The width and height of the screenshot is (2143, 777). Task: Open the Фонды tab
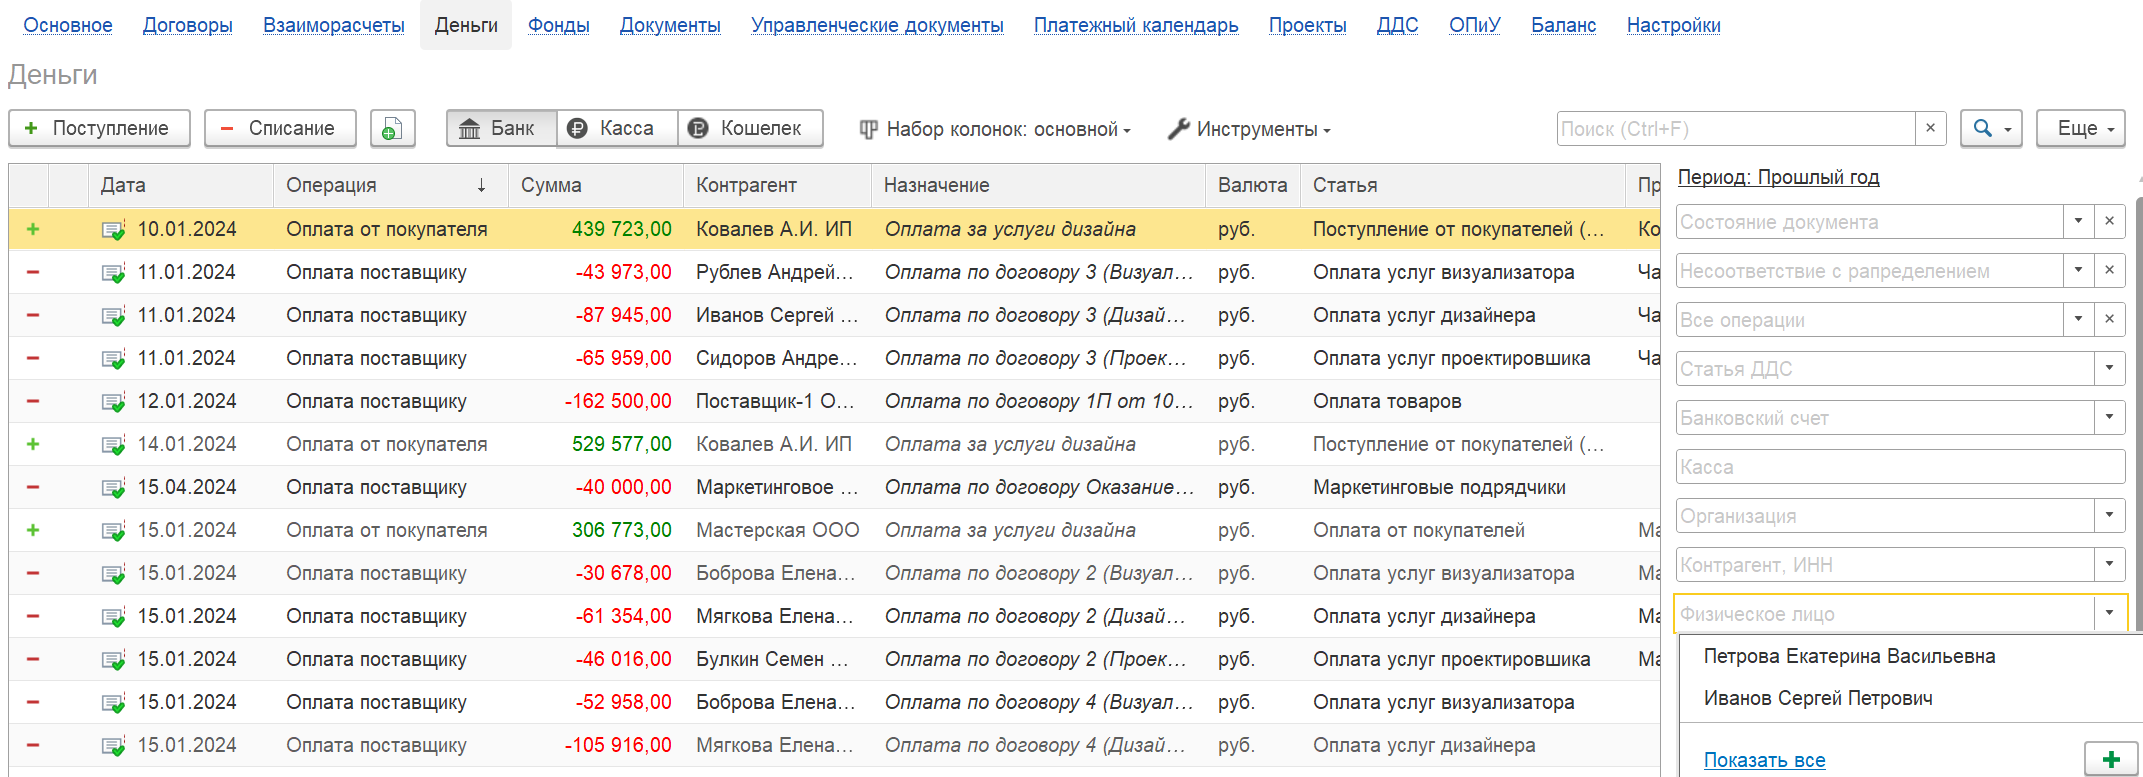(x=559, y=25)
